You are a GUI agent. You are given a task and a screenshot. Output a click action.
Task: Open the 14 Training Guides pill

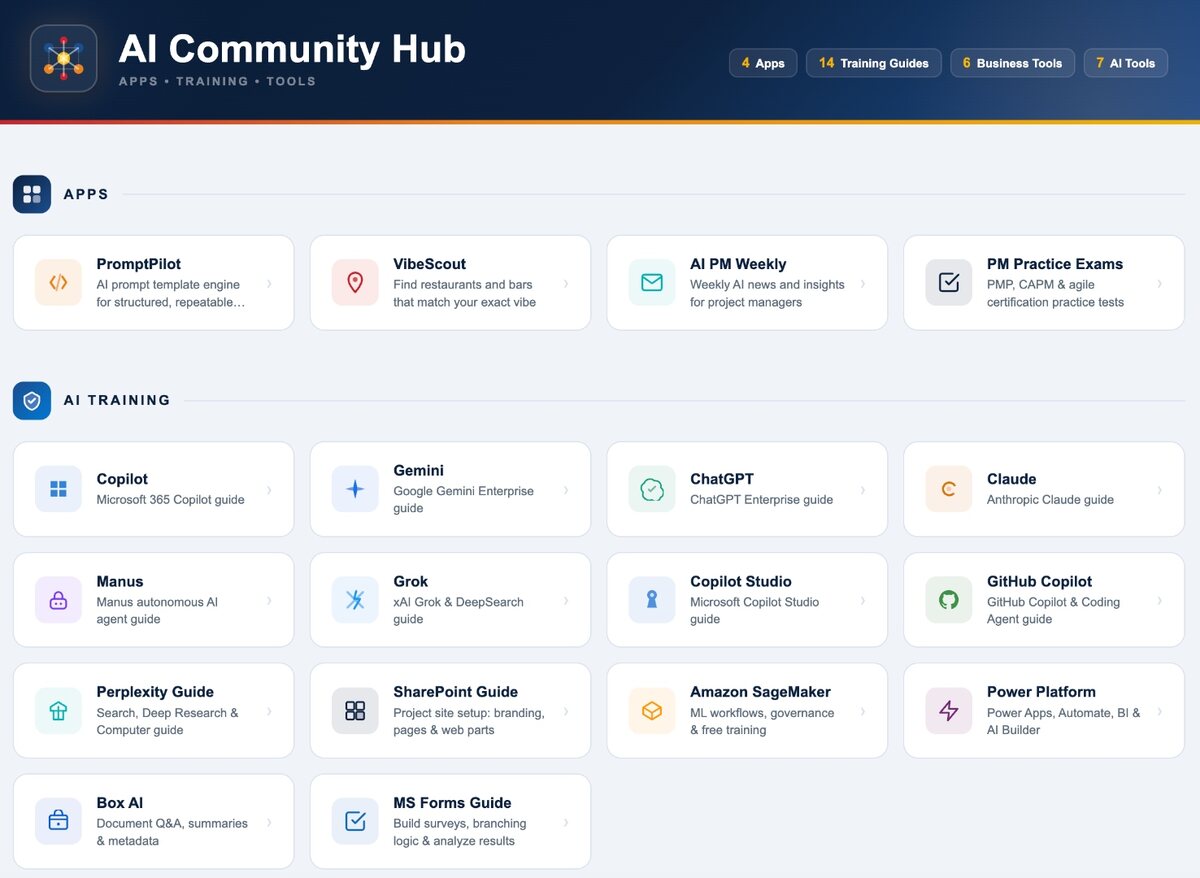pyautogui.click(x=874, y=63)
